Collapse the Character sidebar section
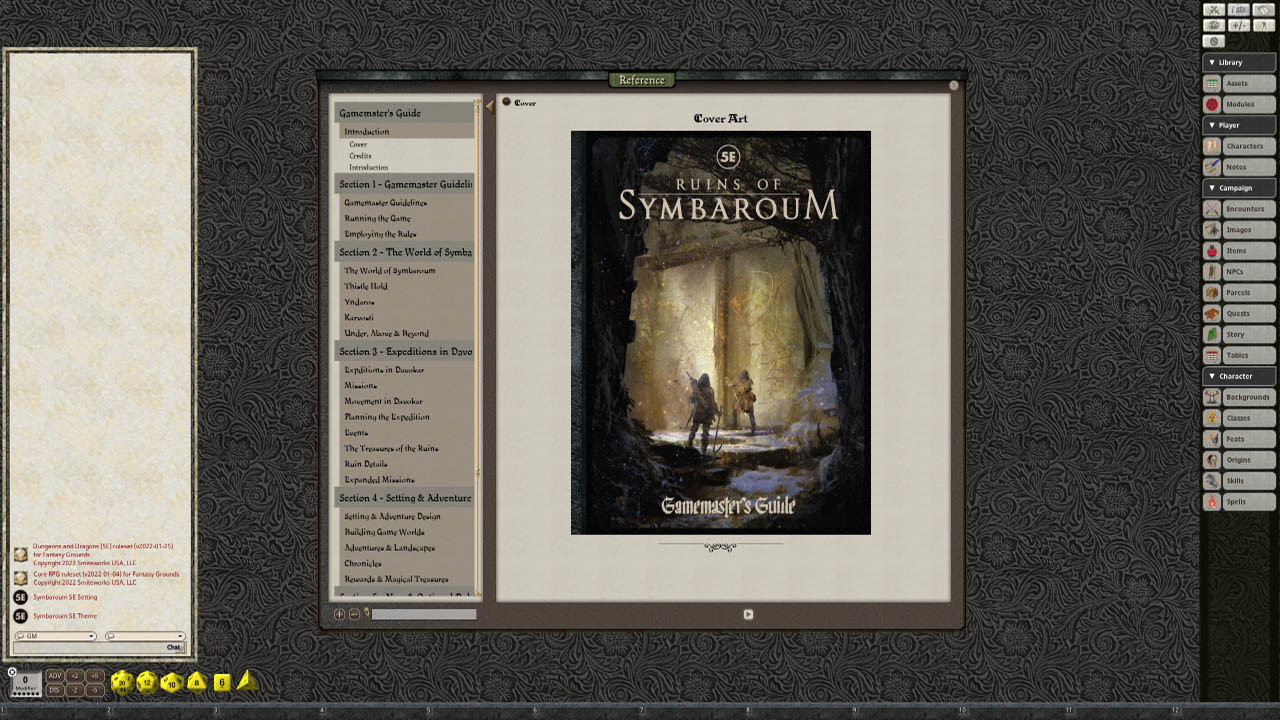Screen dimensions: 1280x720 (1213, 375)
